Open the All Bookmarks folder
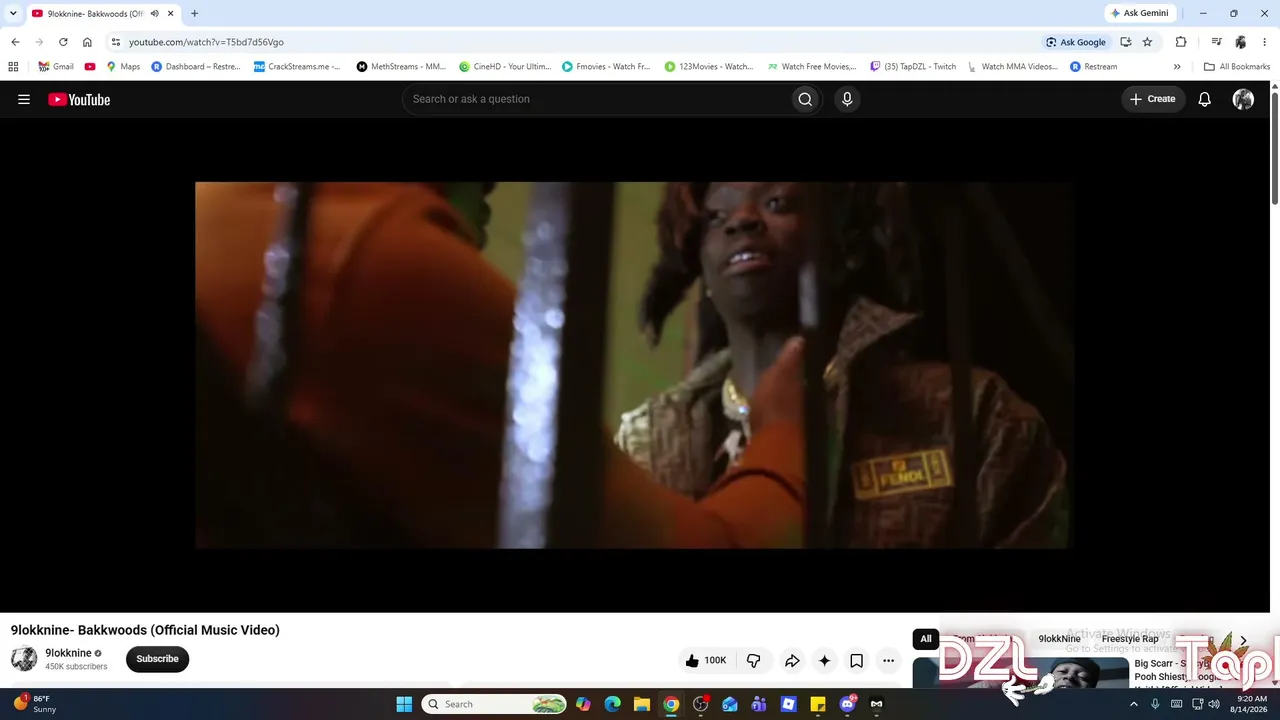Image resolution: width=1280 pixels, height=720 pixels. point(1237,67)
